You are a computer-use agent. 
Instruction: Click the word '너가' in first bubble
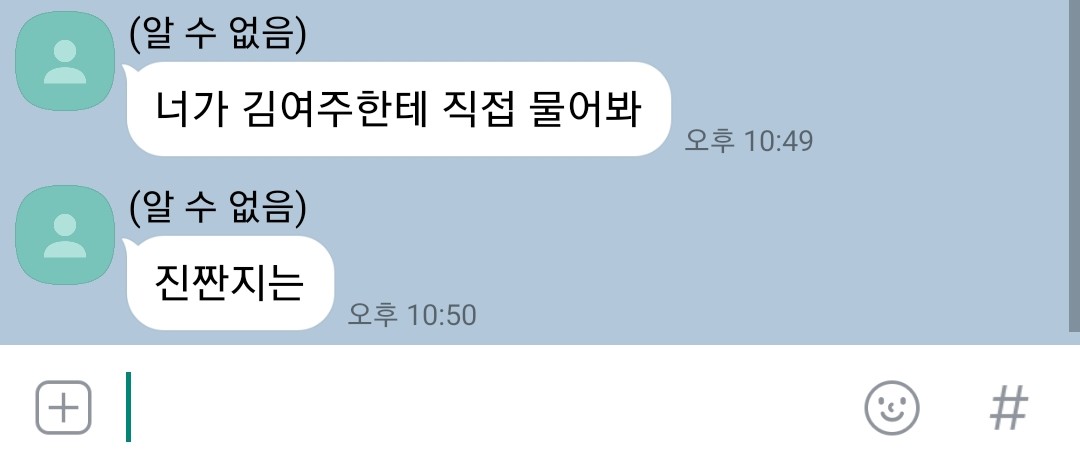point(190,110)
